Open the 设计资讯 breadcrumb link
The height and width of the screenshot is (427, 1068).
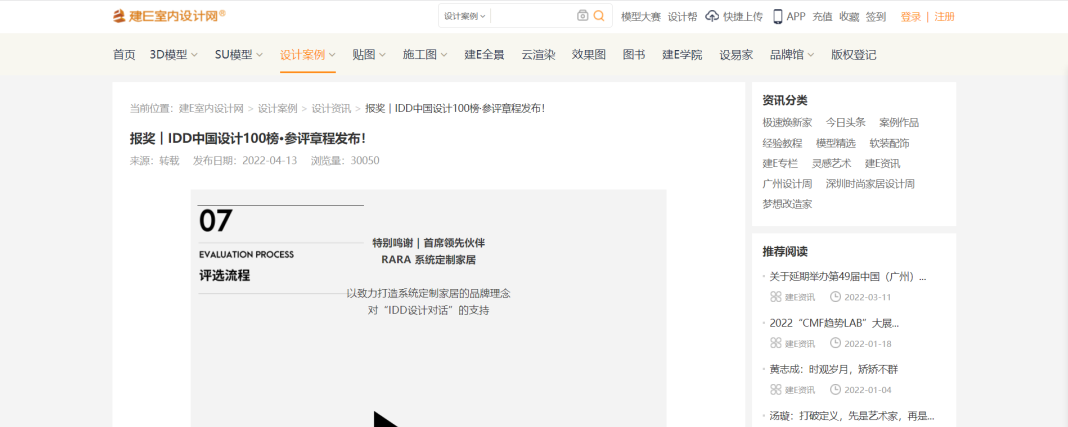point(331,108)
